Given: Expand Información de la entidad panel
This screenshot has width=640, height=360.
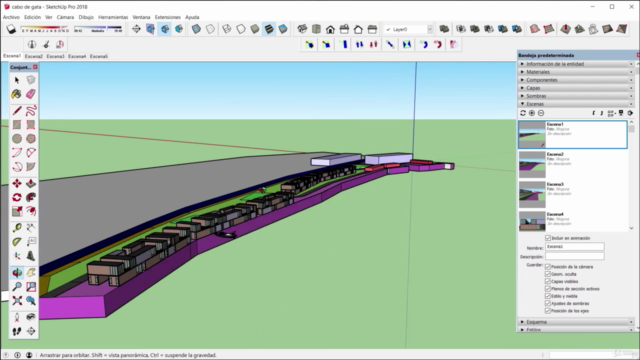Looking at the screenshot, I should [576, 64].
